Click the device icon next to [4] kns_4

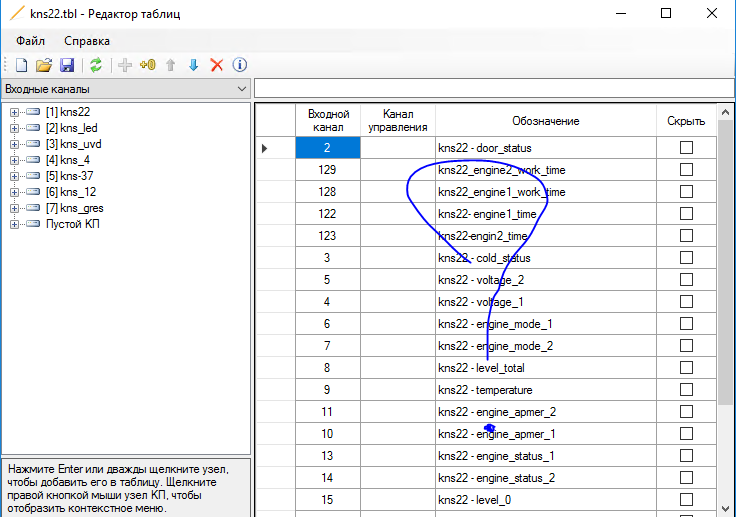pyautogui.click(x=33, y=160)
